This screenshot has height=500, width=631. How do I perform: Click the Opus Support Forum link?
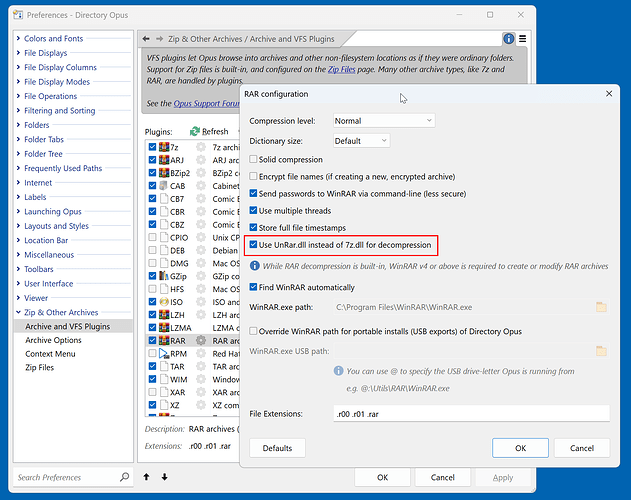207,103
